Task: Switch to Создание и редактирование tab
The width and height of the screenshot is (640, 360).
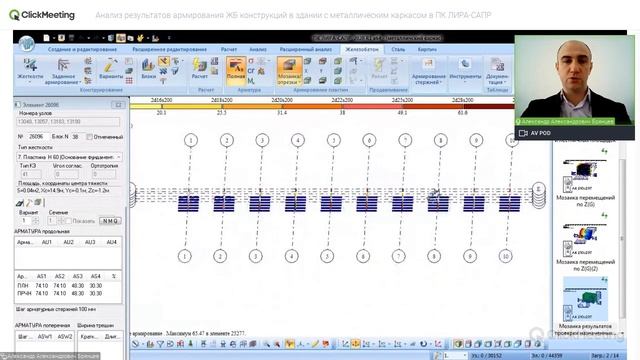Action: point(82,49)
